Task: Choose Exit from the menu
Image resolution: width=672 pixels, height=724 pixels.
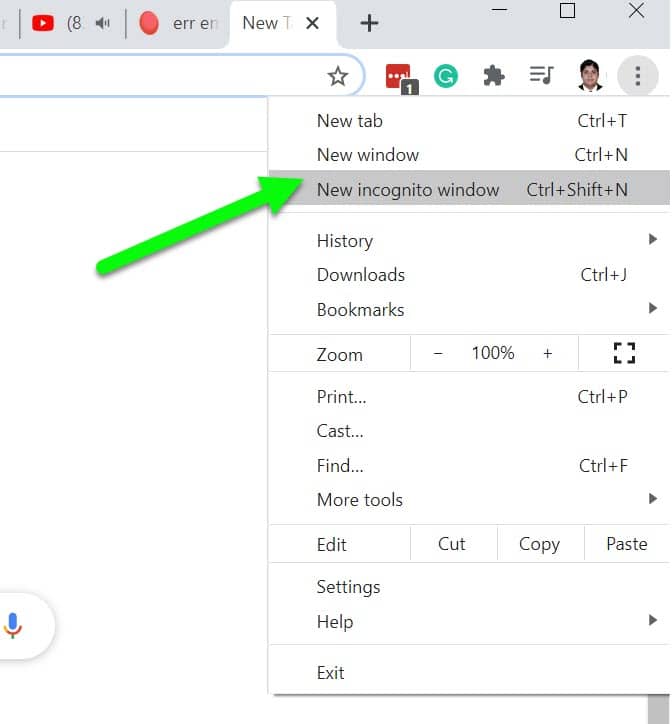Action: coord(469,673)
